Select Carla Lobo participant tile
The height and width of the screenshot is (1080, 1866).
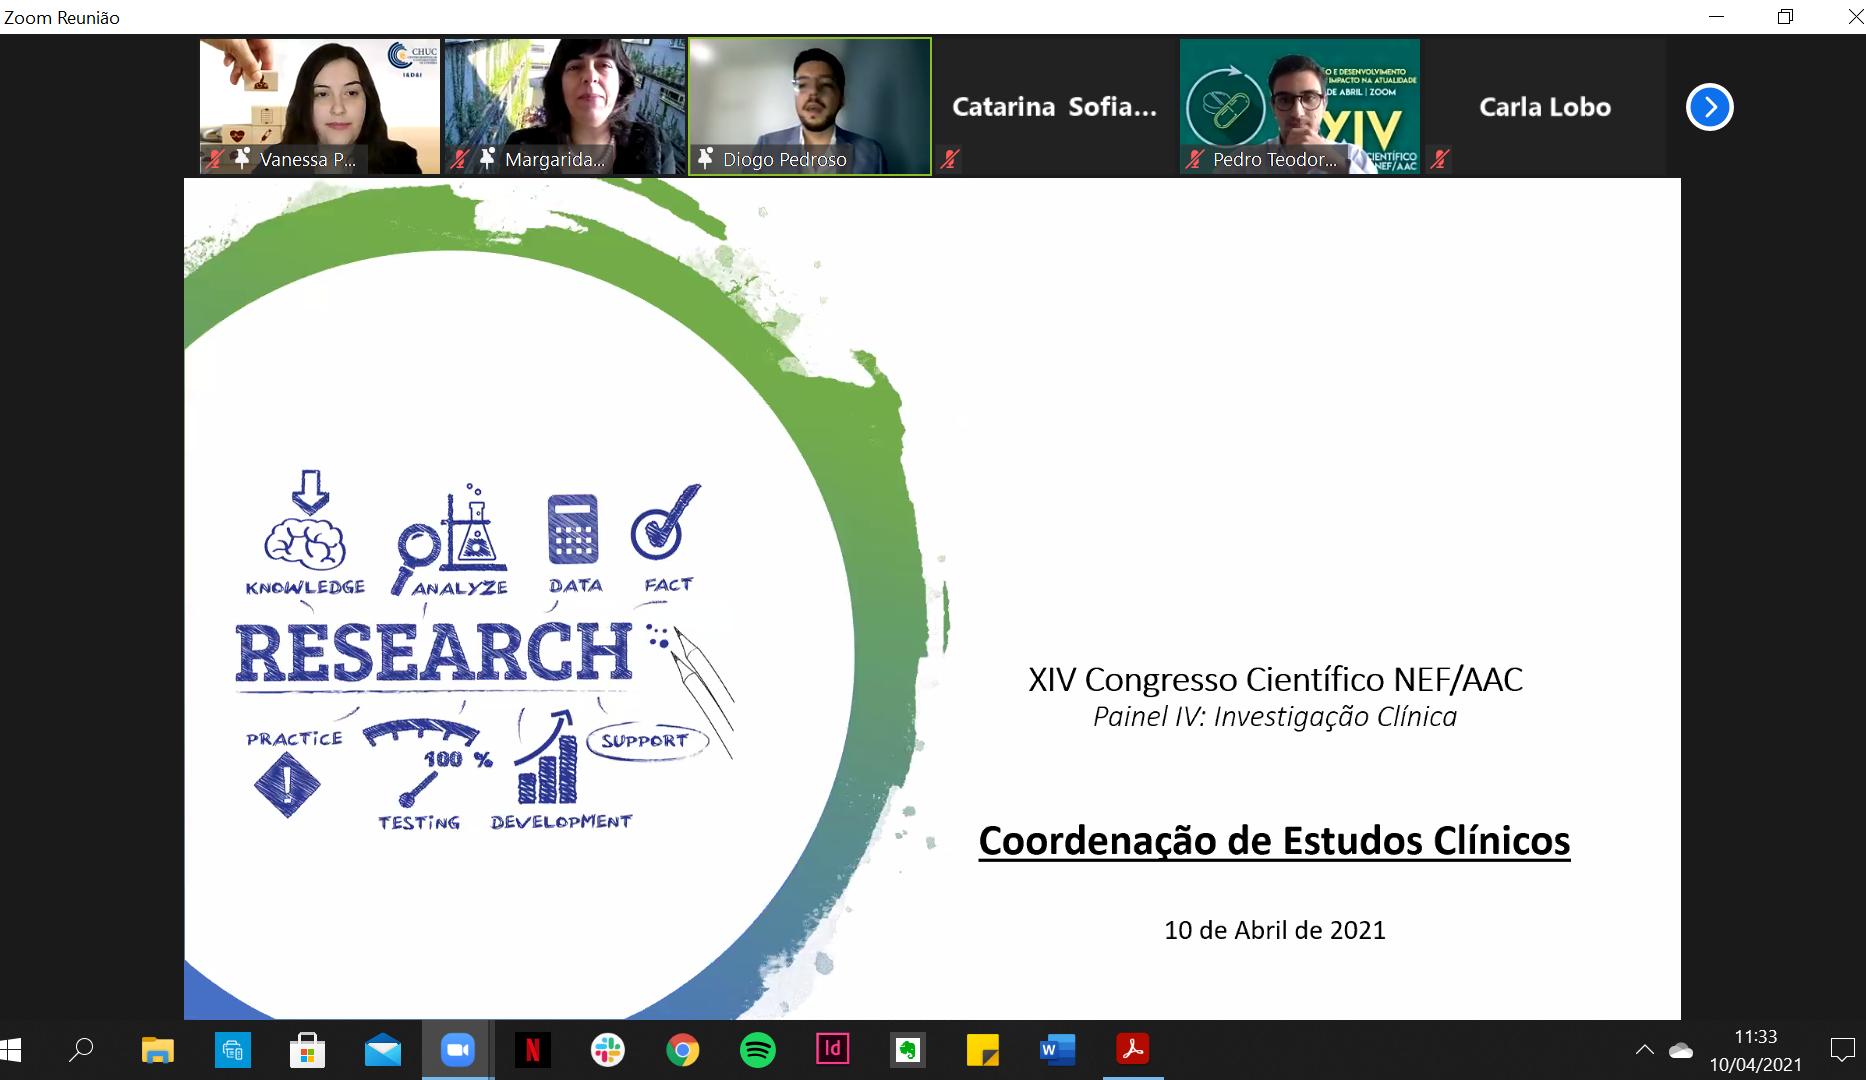click(x=1544, y=107)
